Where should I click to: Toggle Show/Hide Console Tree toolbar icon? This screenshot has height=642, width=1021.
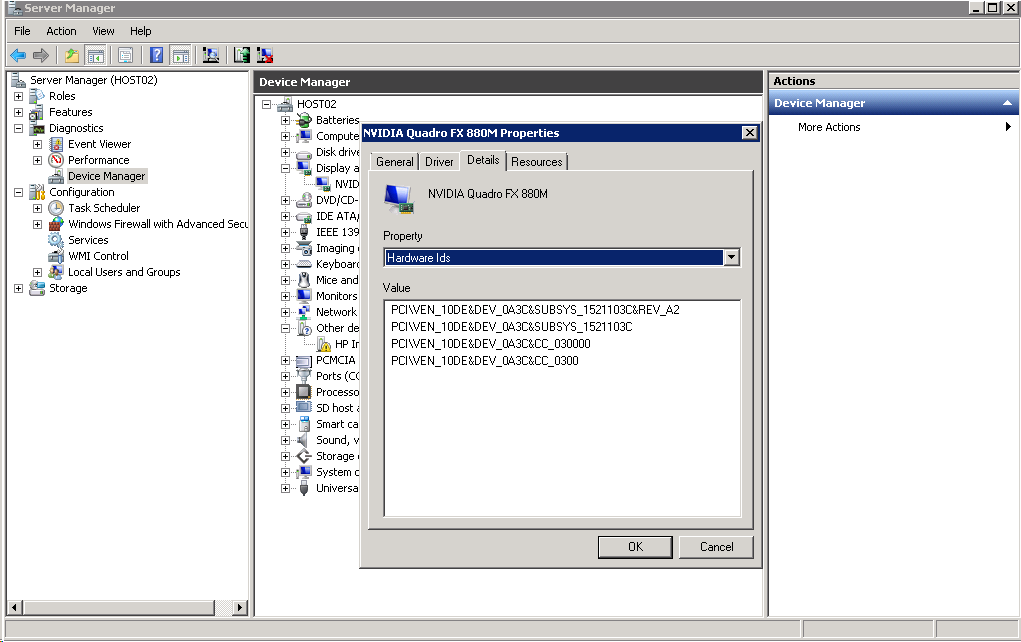(x=96, y=56)
